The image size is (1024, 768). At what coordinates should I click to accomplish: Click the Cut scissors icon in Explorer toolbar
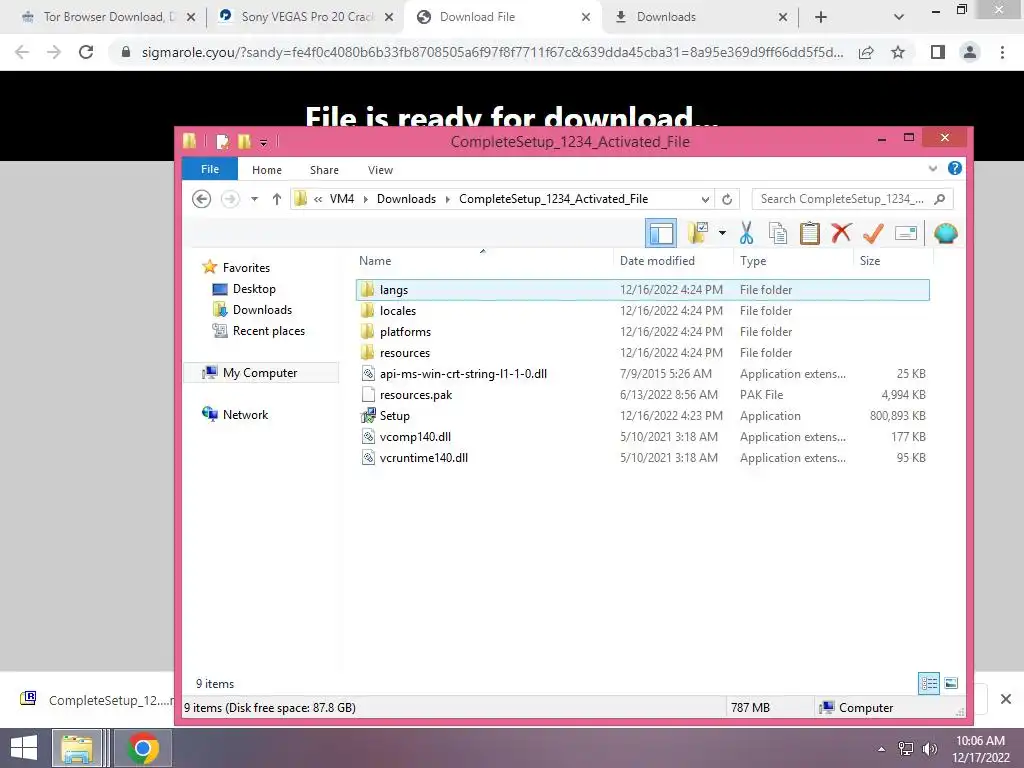pos(746,233)
